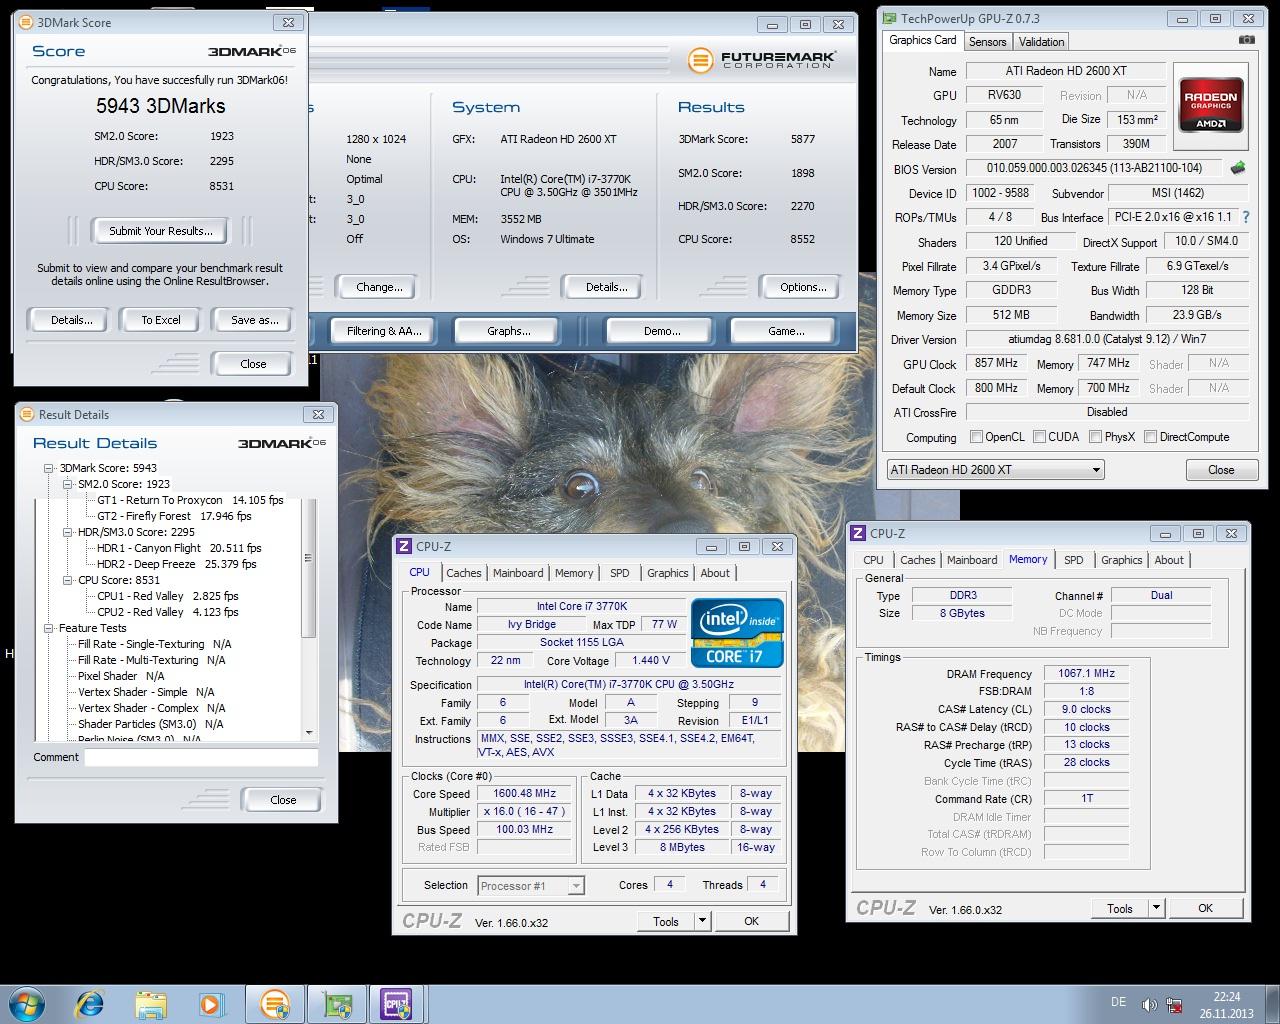This screenshot has width=1280, height=1024.
Task: Click Save as button in 3DMark Score
Action: [x=254, y=320]
